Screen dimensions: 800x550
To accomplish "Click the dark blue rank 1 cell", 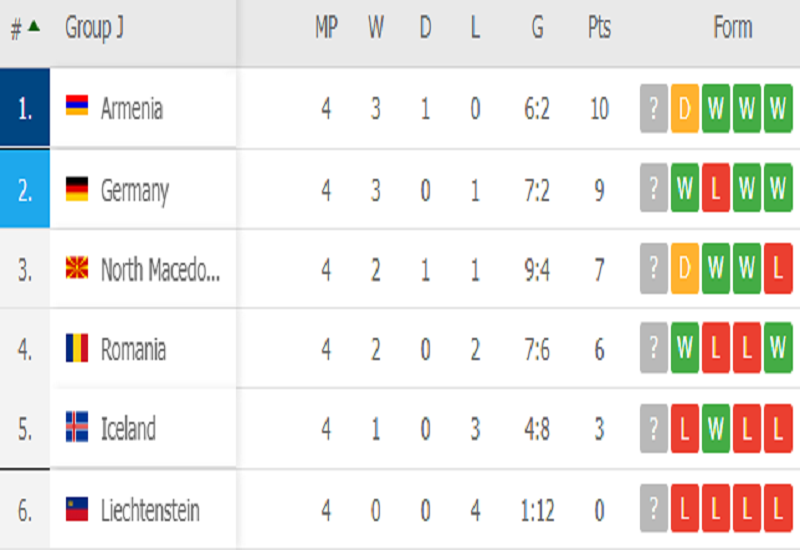I will (25, 108).
